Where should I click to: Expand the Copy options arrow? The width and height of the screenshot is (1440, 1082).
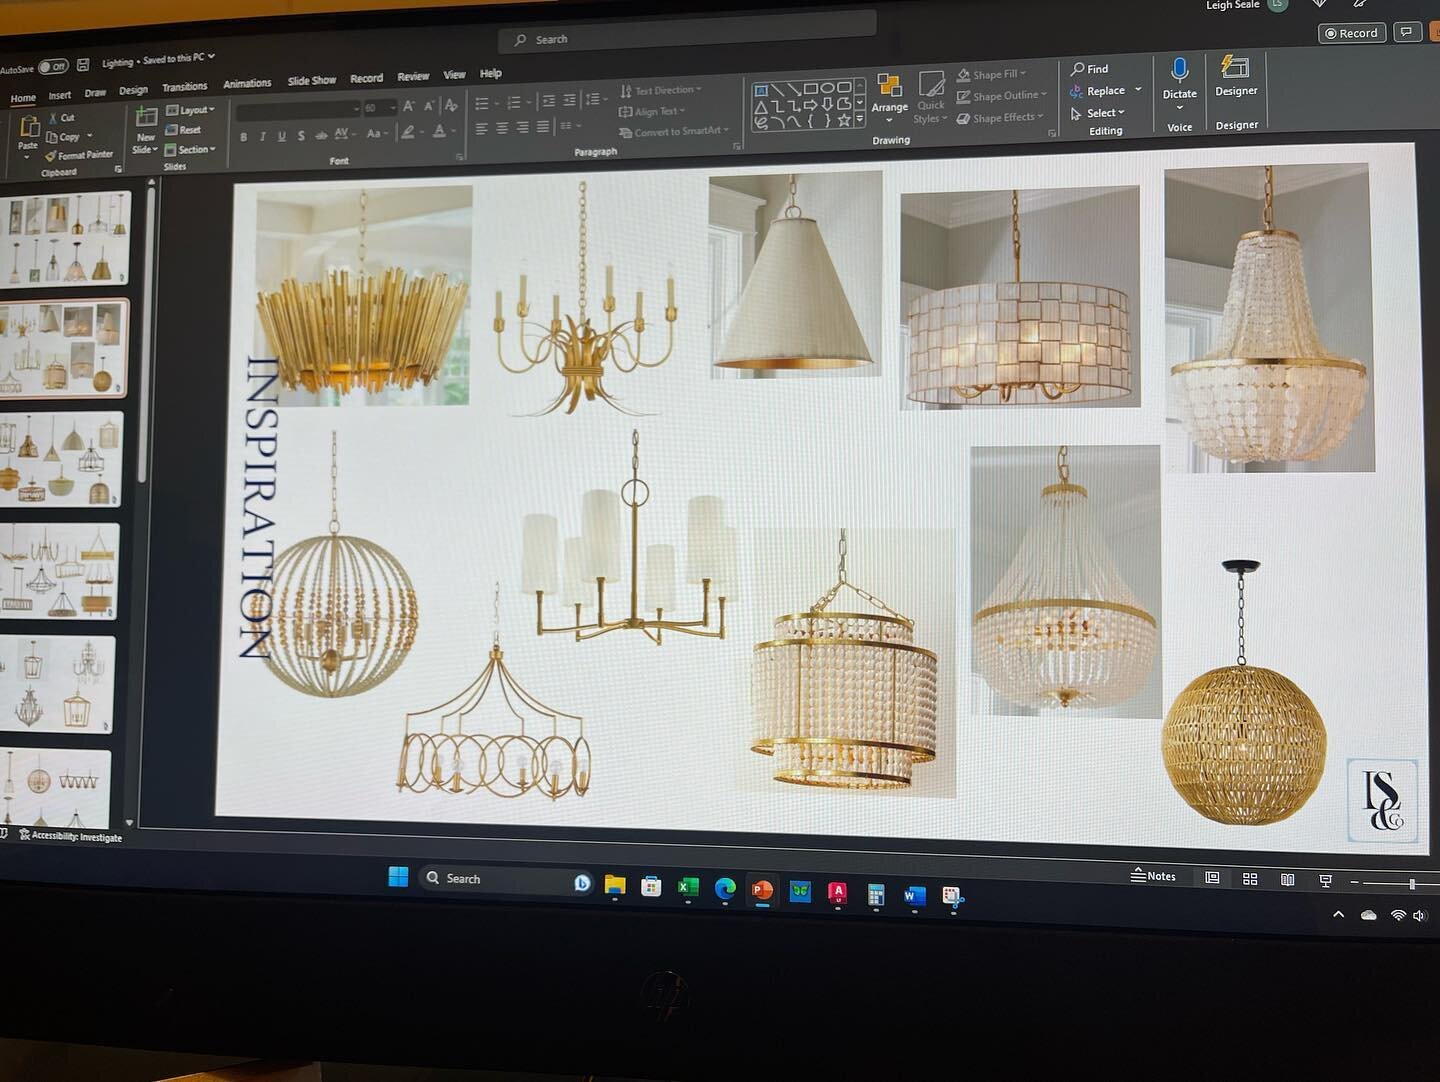coord(90,136)
